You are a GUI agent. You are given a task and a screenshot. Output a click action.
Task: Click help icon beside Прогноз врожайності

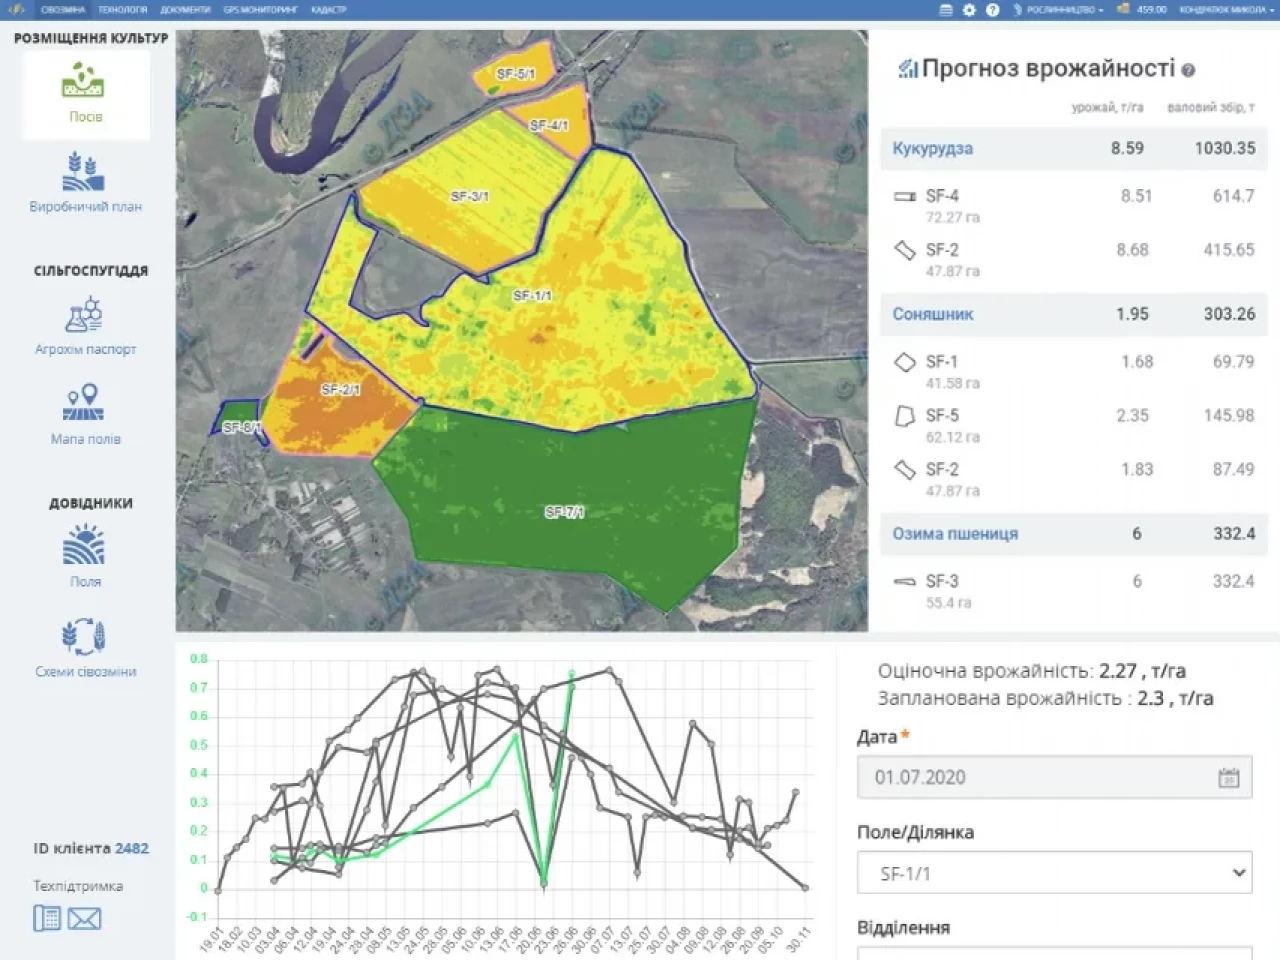(x=1188, y=71)
